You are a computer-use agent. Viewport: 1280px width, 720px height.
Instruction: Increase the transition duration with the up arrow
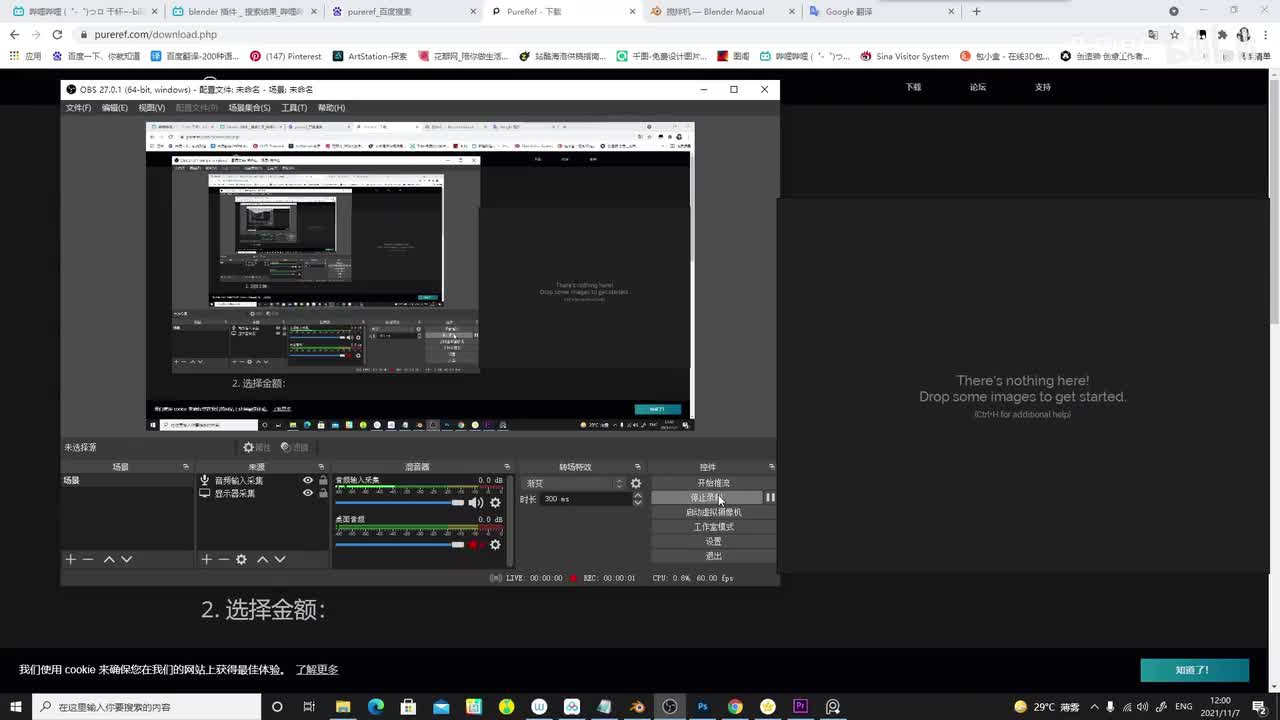click(638, 495)
